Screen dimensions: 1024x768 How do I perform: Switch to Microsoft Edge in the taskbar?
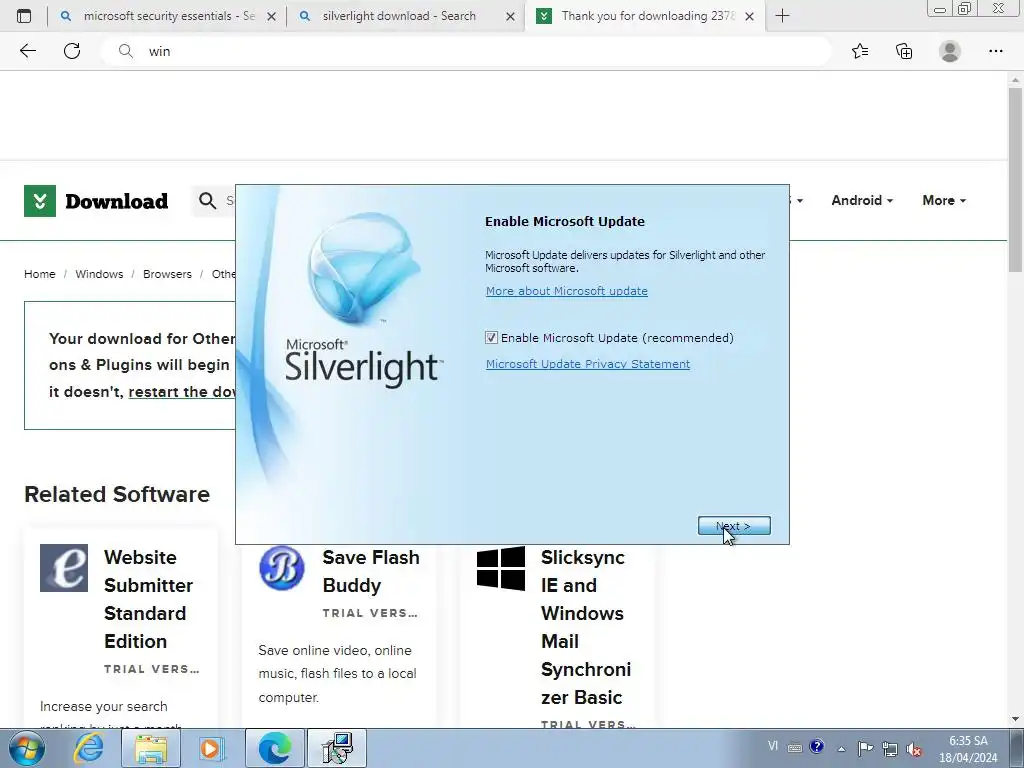[x=275, y=748]
